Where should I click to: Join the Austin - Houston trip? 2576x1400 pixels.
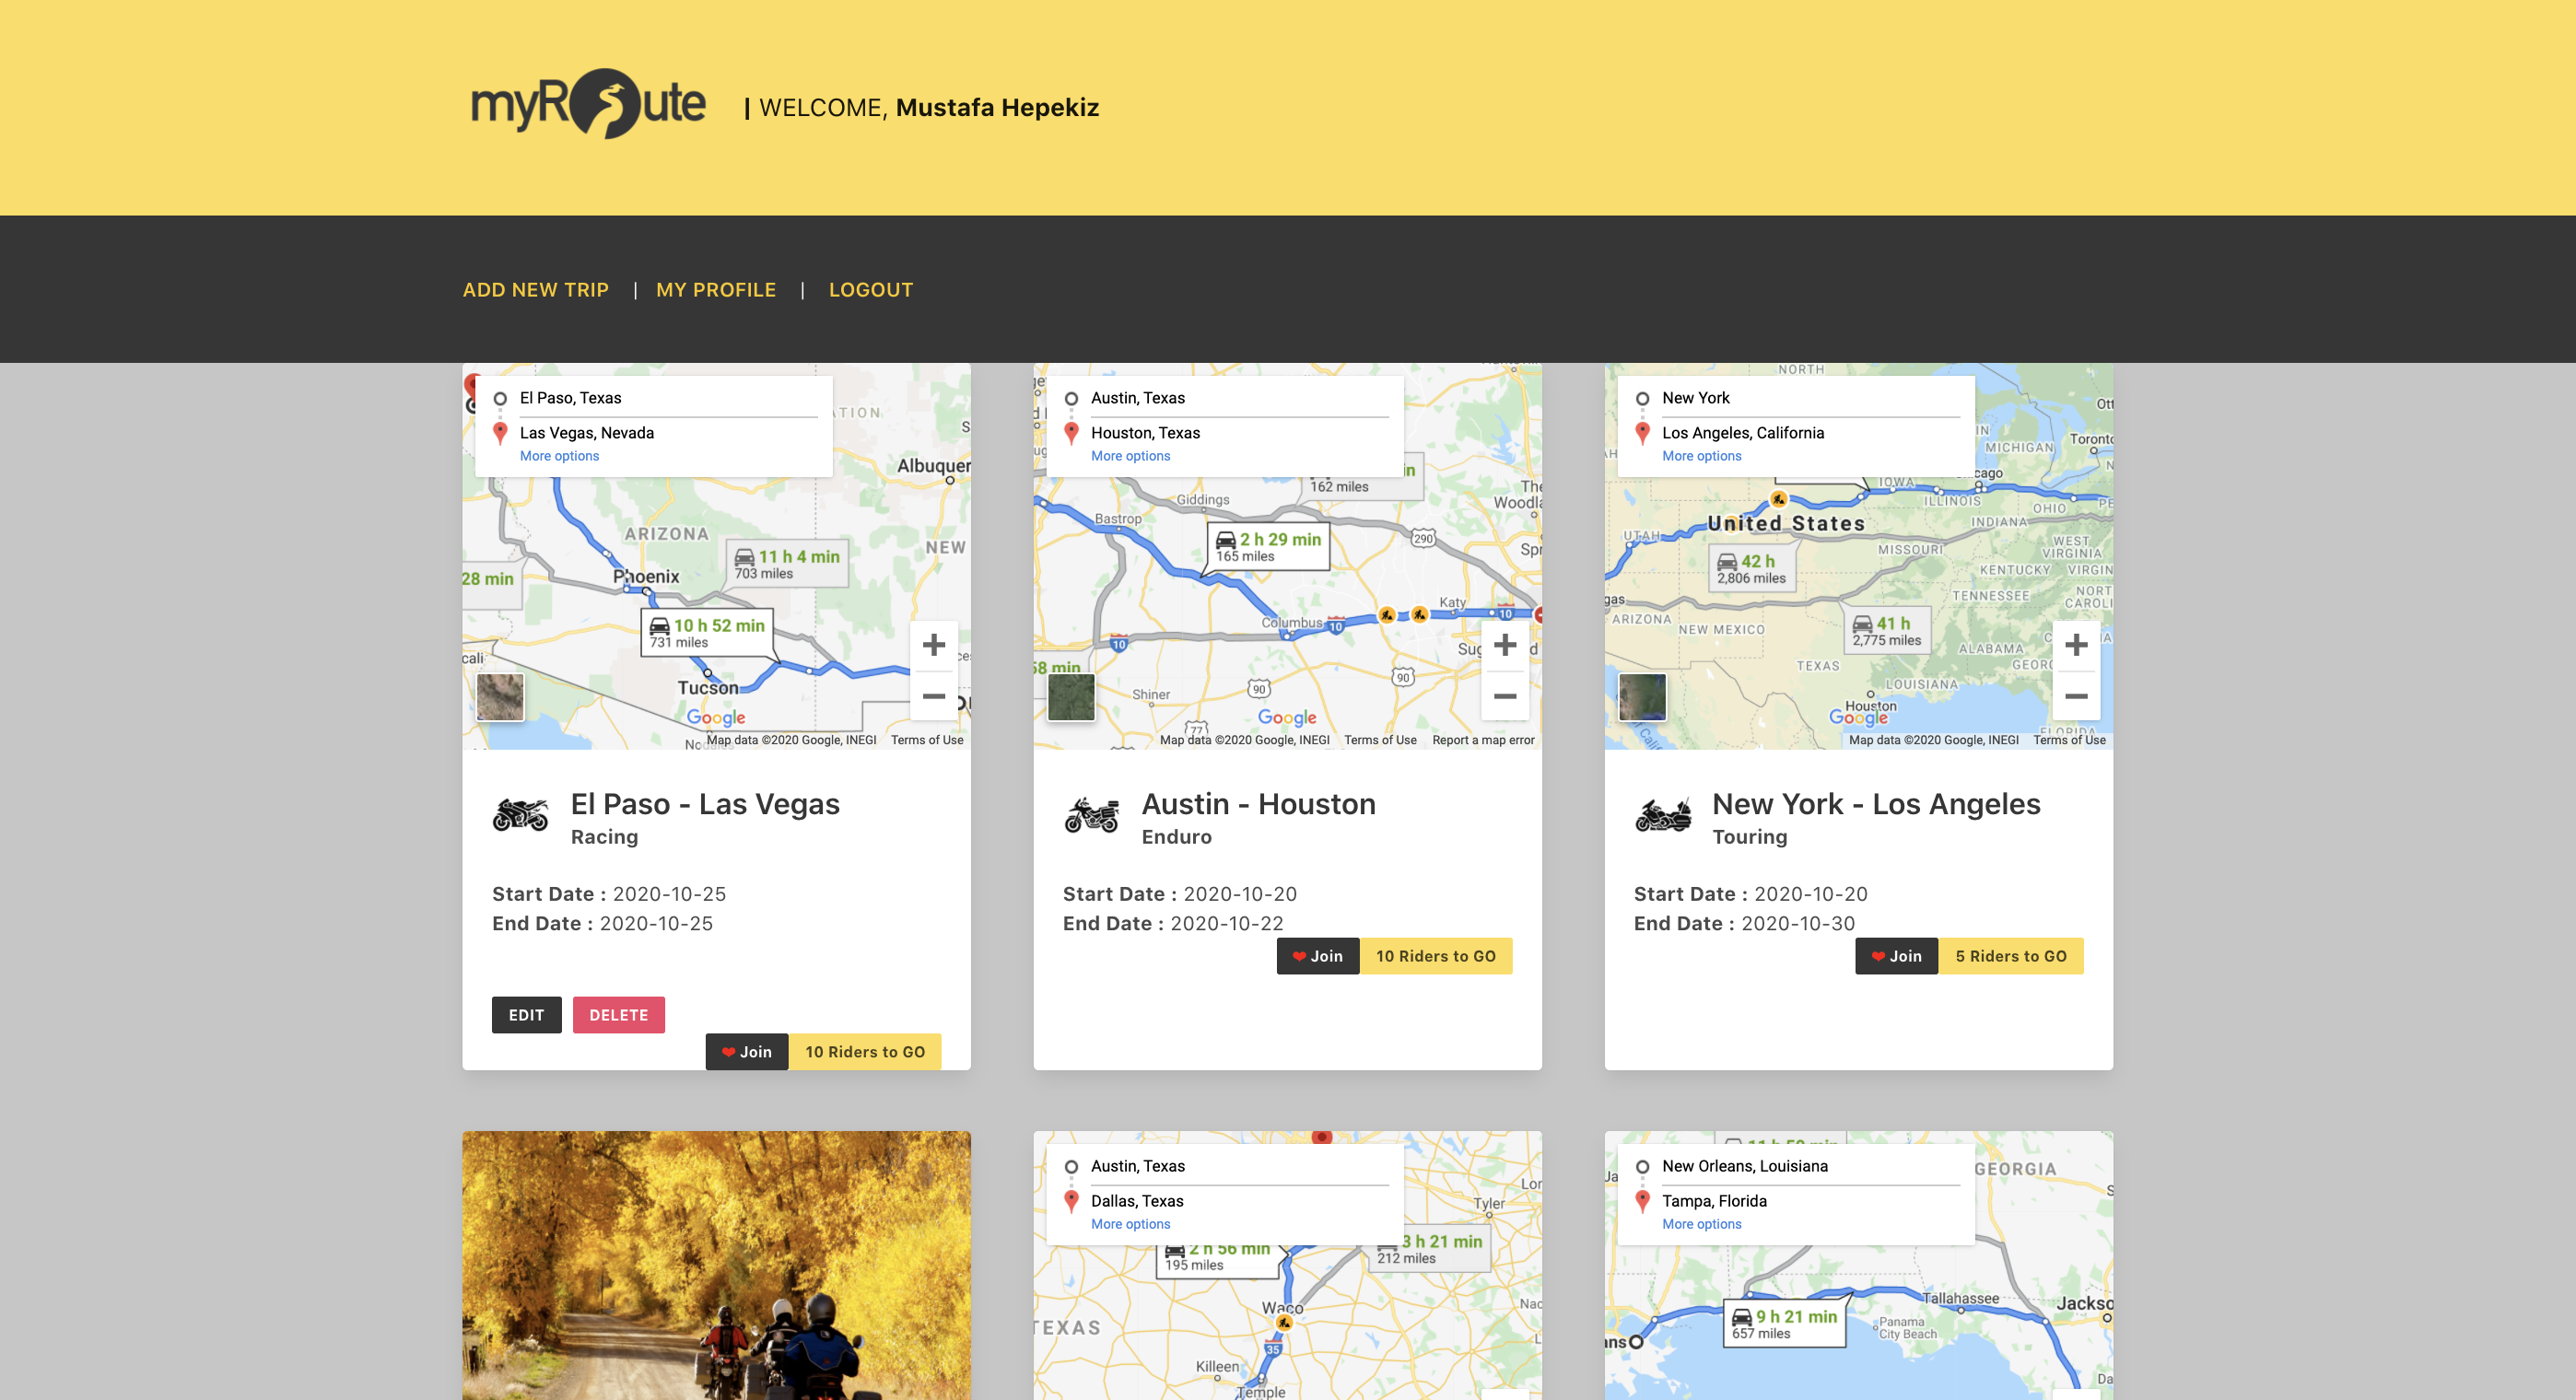pos(1318,956)
